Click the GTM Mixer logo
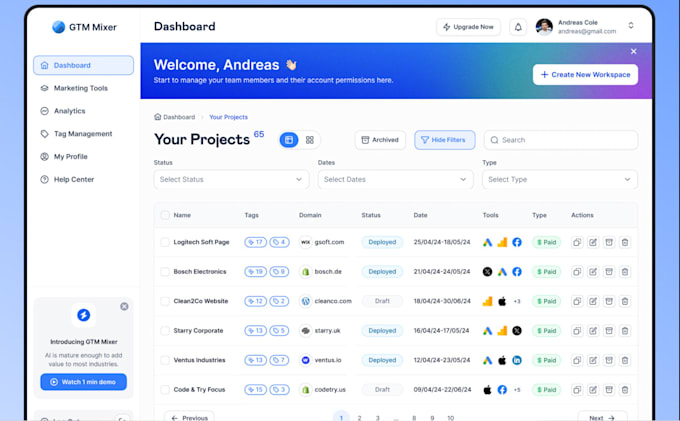The width and height of the screenshot is (680, 421). pos(84,27)
